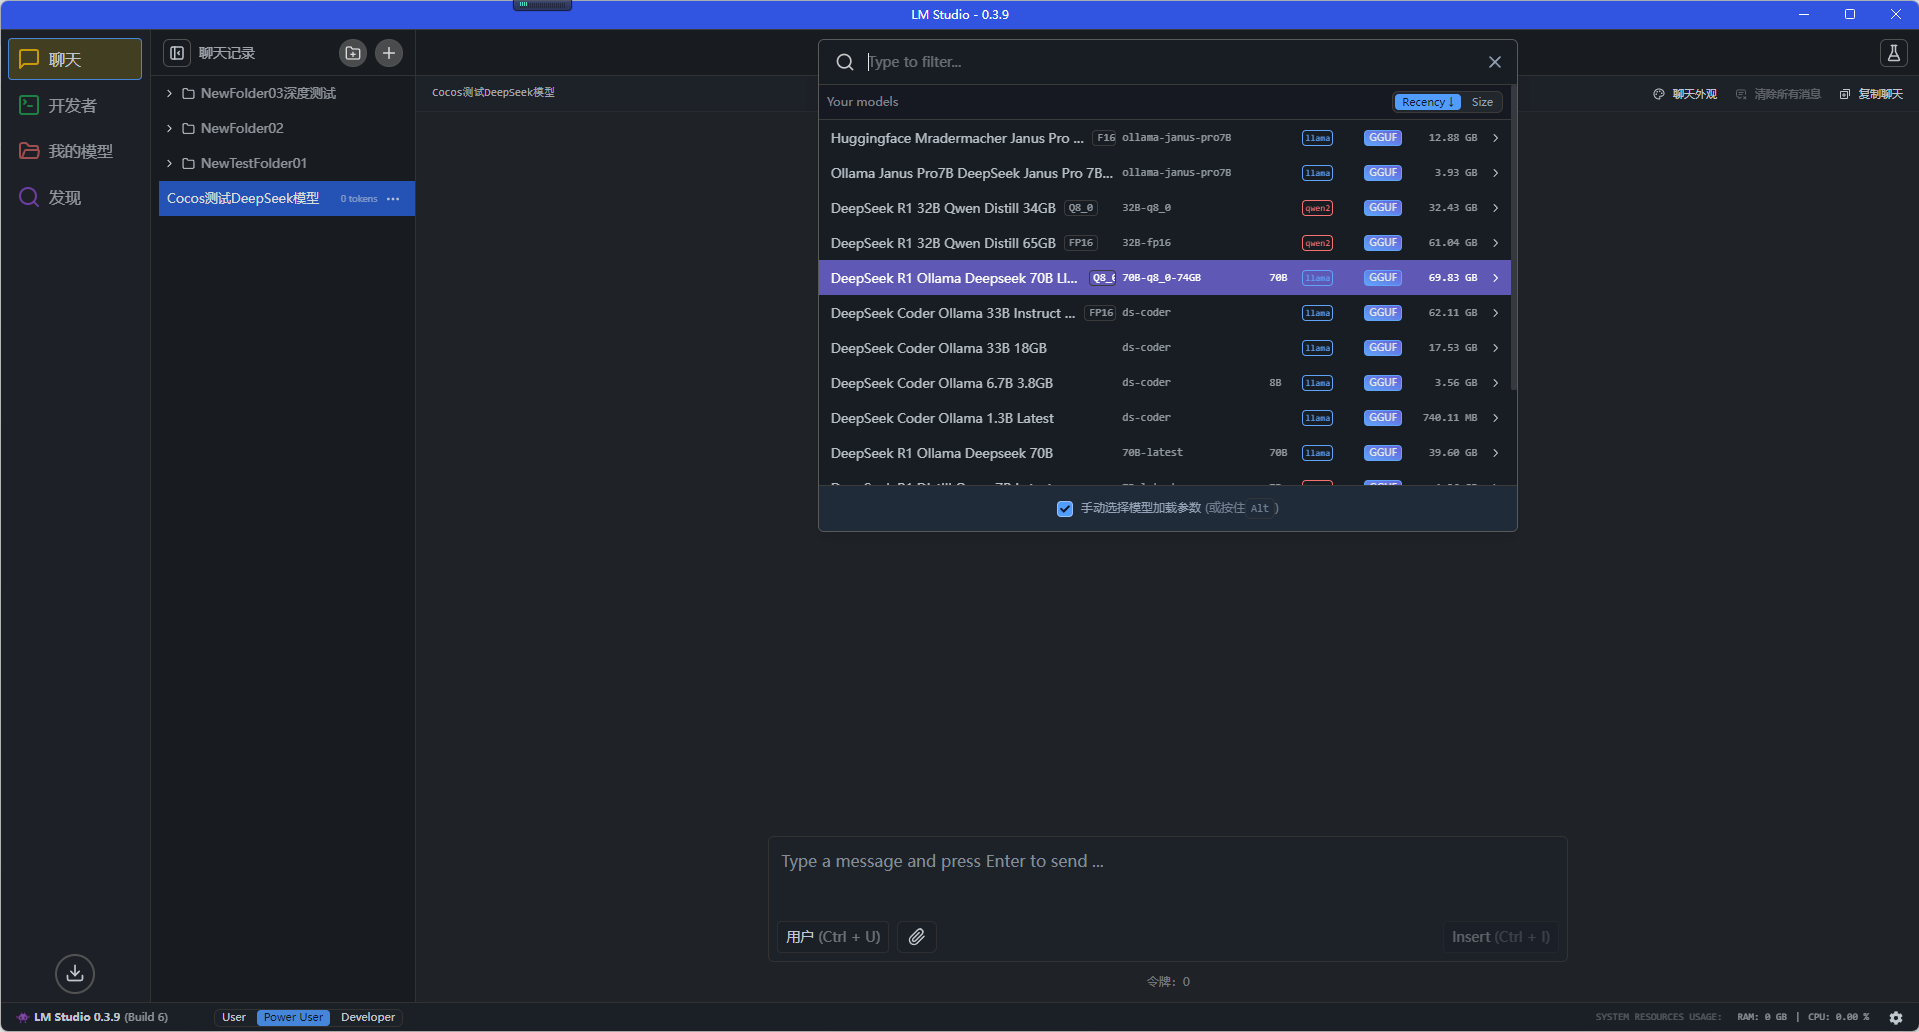This screenshot has width=1919, height=1032.
Task: Expand options for Ollama Janus Pro7B DeepSeek
Action: pyautogui.click(x=1495, y=173)
